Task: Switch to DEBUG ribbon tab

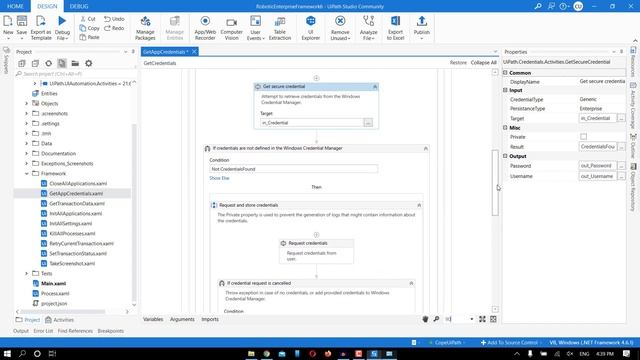Action: 79,6
